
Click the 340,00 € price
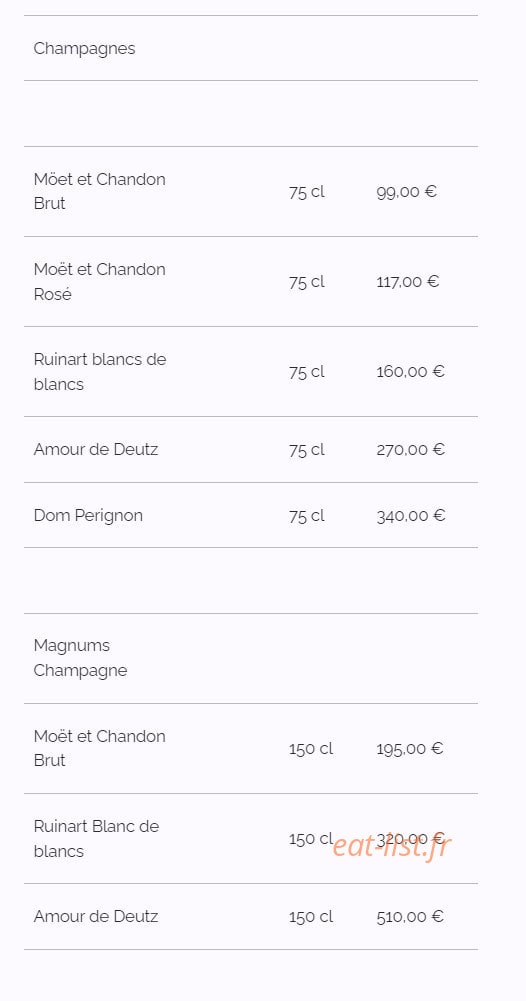tap(410, 515)
